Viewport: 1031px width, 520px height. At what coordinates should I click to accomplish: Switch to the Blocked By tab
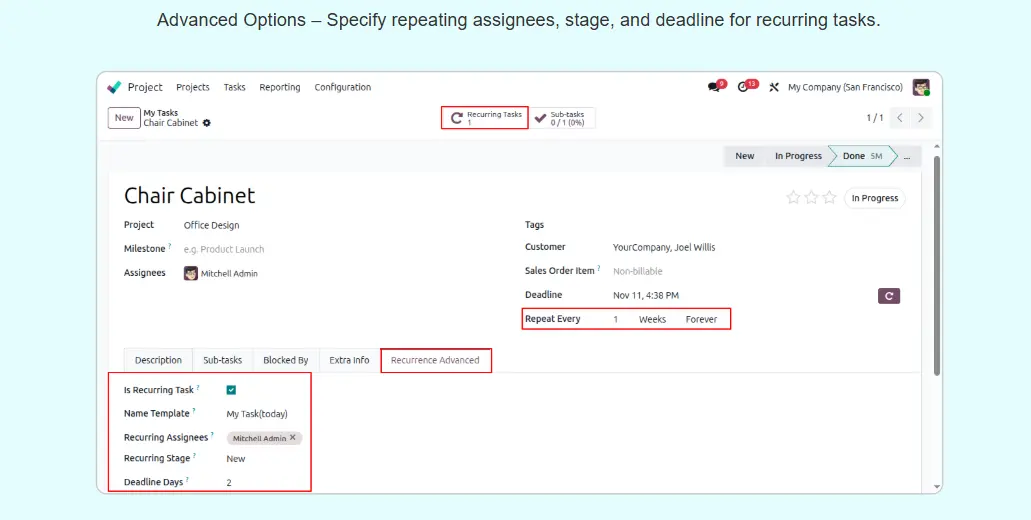[x=285, y=360]
